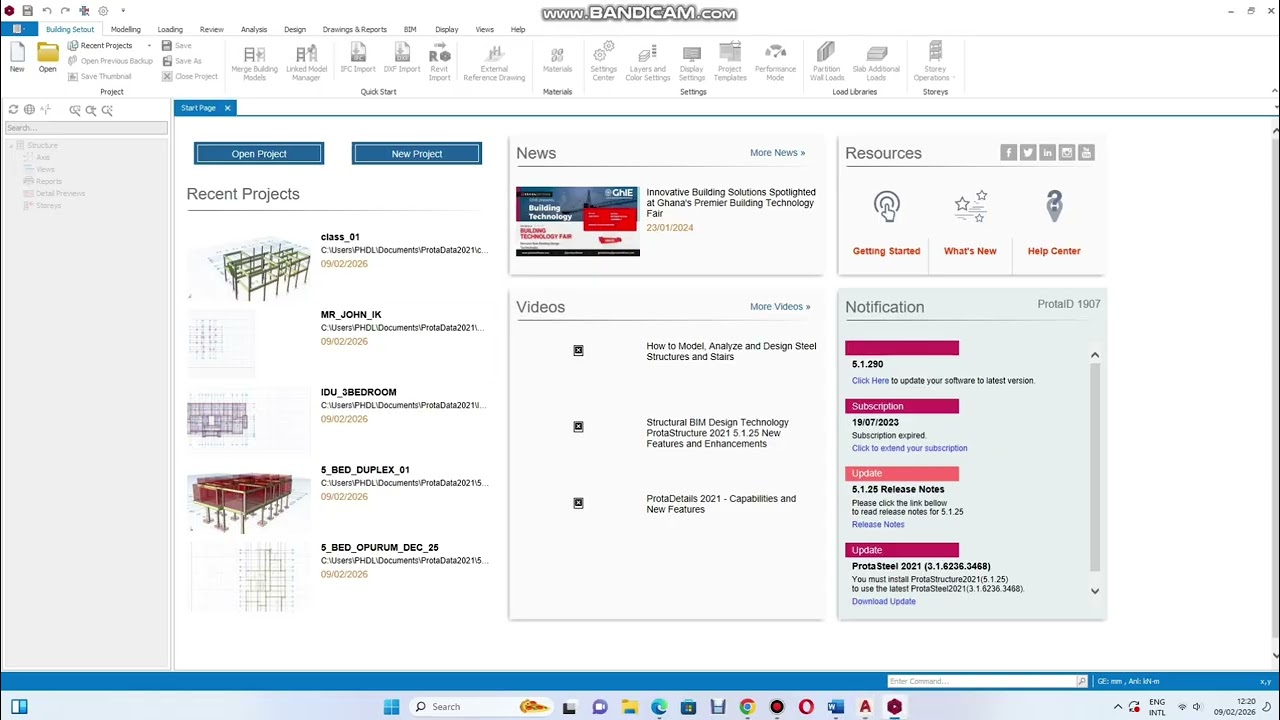The height and width of the screenshot is (720, 1280).
Task: Follow the More News link
Action: tap(777, 153)
